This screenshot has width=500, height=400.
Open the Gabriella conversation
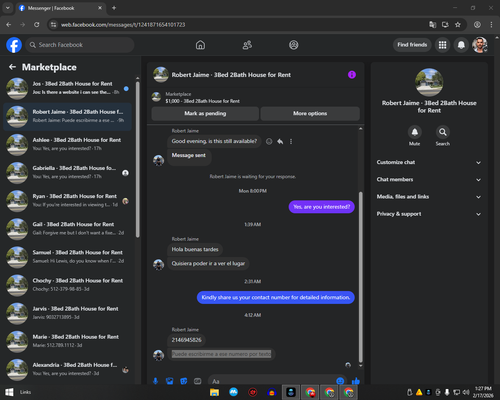[68, 173]
